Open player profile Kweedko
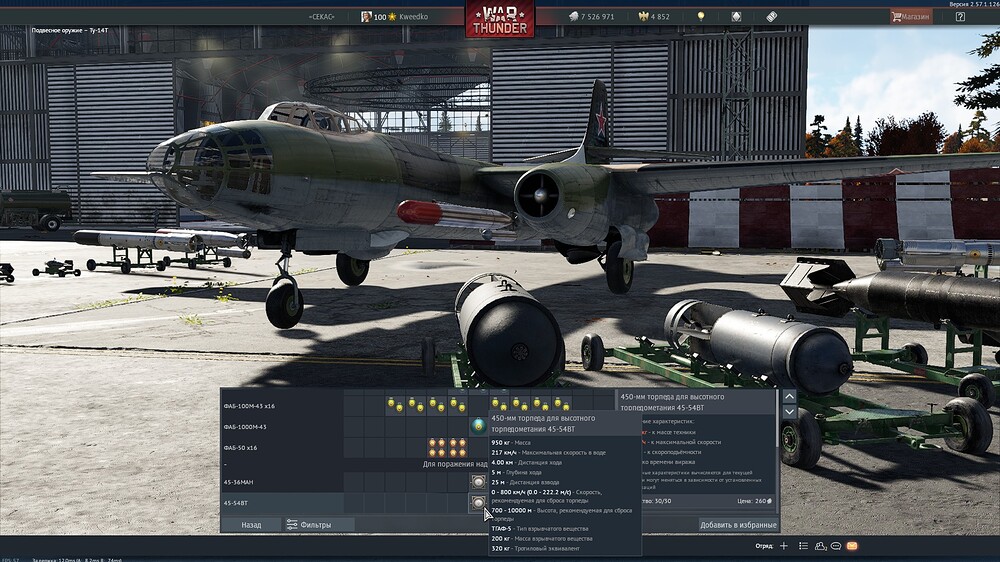This screenshot has height=562, width=1000. tap(413, 17)
